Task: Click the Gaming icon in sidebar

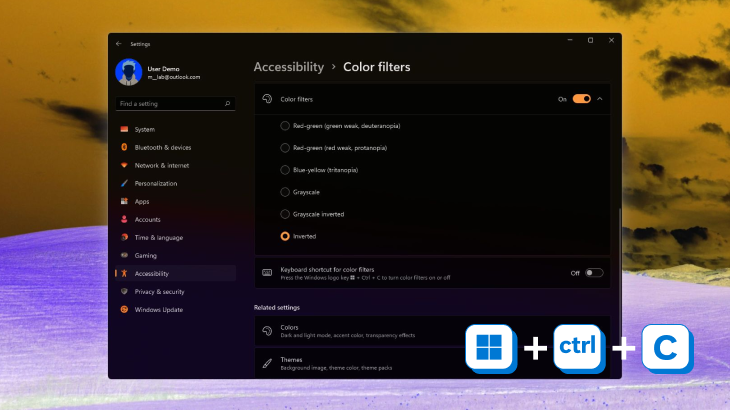Action: point(124,255)
